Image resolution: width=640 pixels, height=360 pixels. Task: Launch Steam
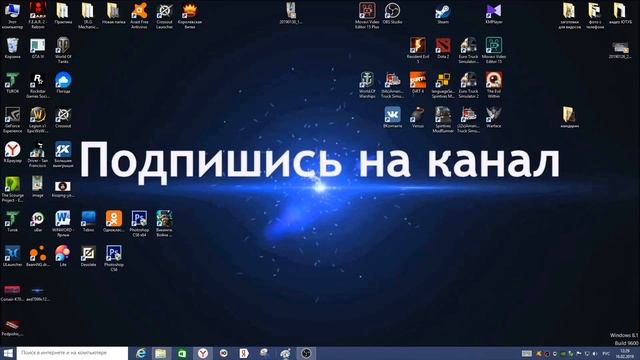click(443, 13)
